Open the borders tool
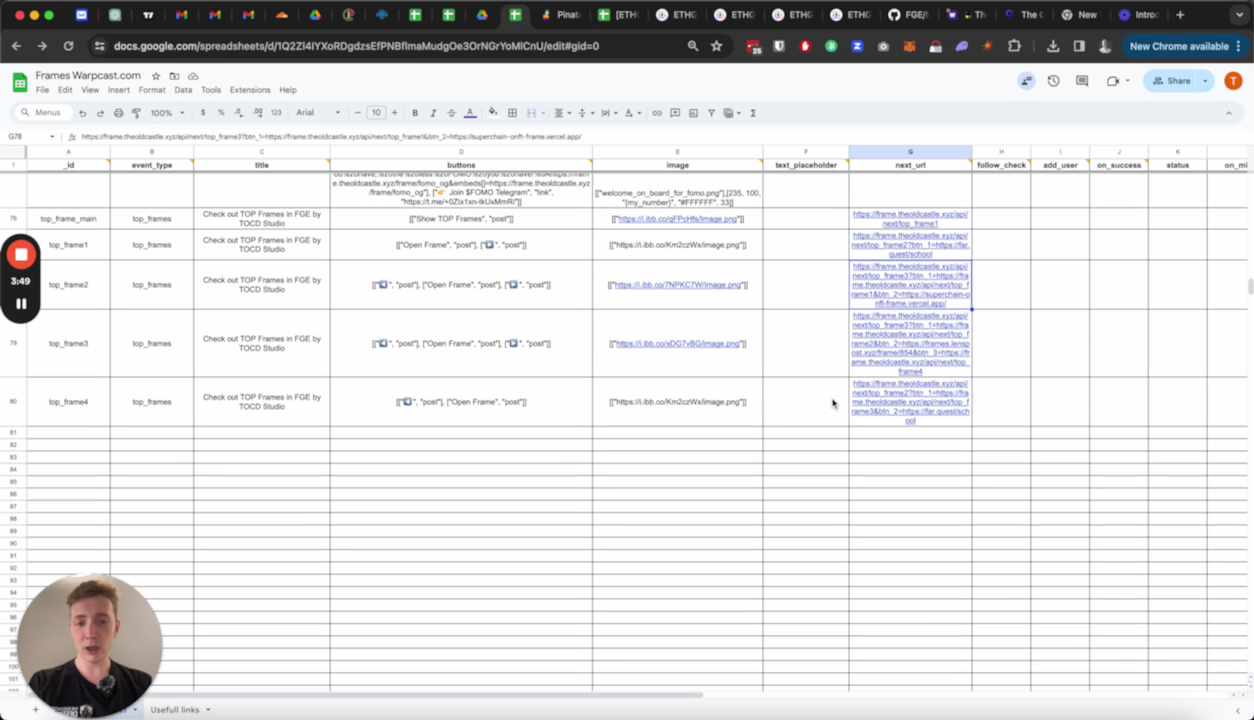Screen dimensions: 1254x720 pos(512,113)
